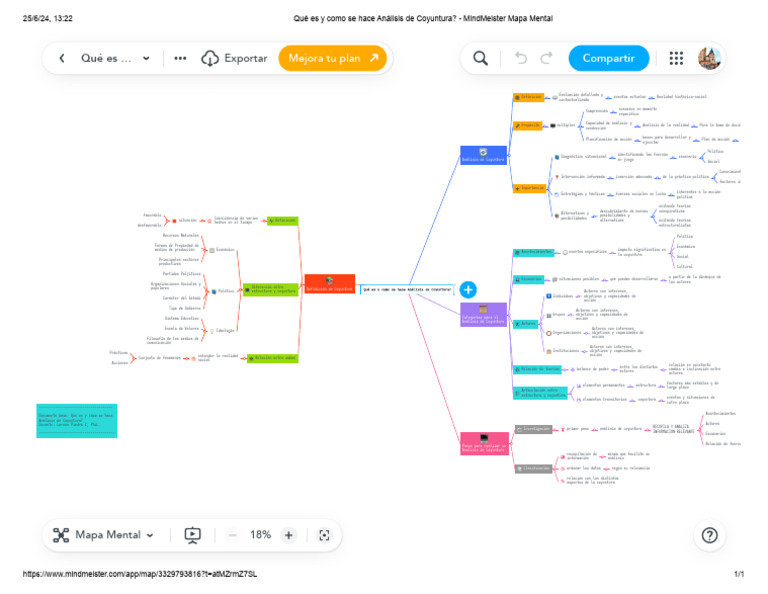
Task: Click the Grupos node icon
Action: (x=549, y=315)
